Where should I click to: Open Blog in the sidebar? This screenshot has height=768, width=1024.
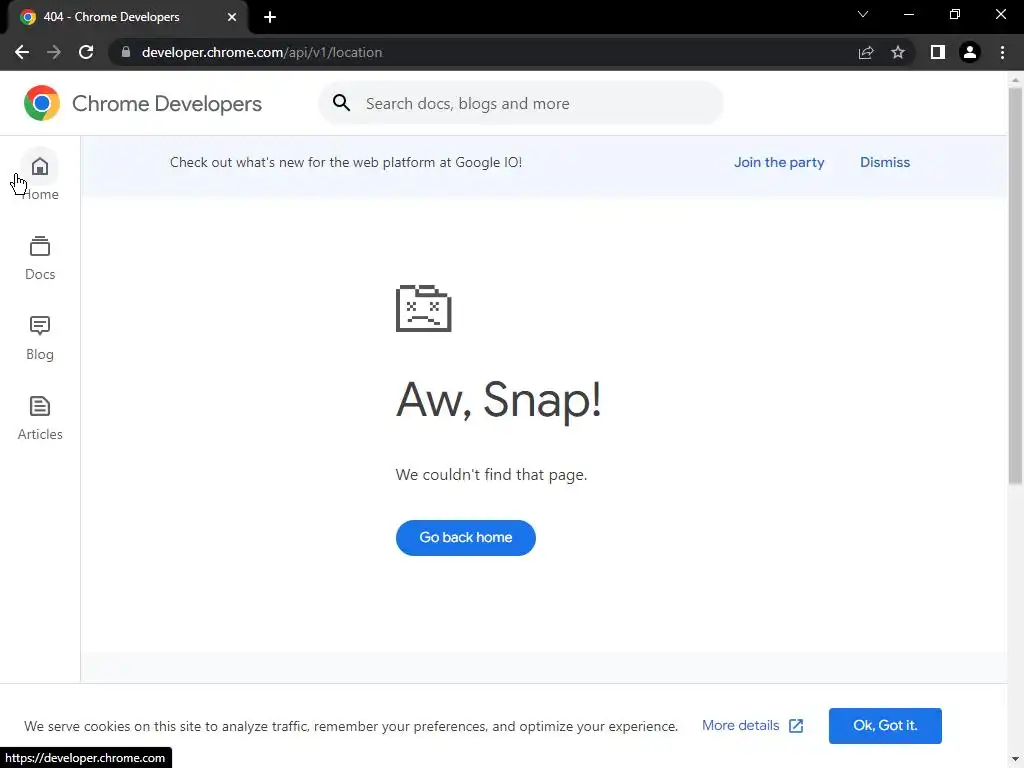(x=40, y=338)
